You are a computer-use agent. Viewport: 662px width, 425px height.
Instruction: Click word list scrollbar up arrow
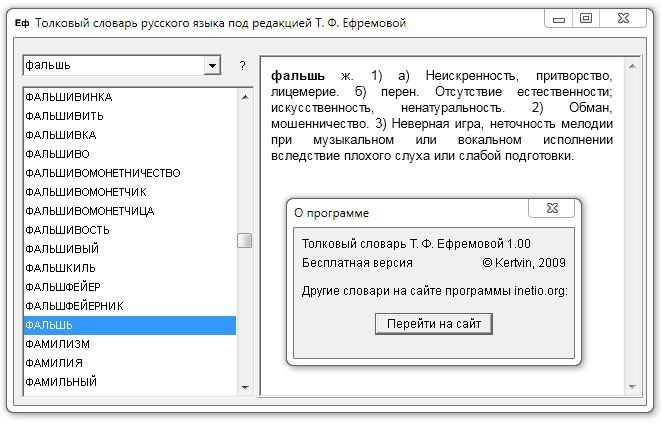point(245,97)
